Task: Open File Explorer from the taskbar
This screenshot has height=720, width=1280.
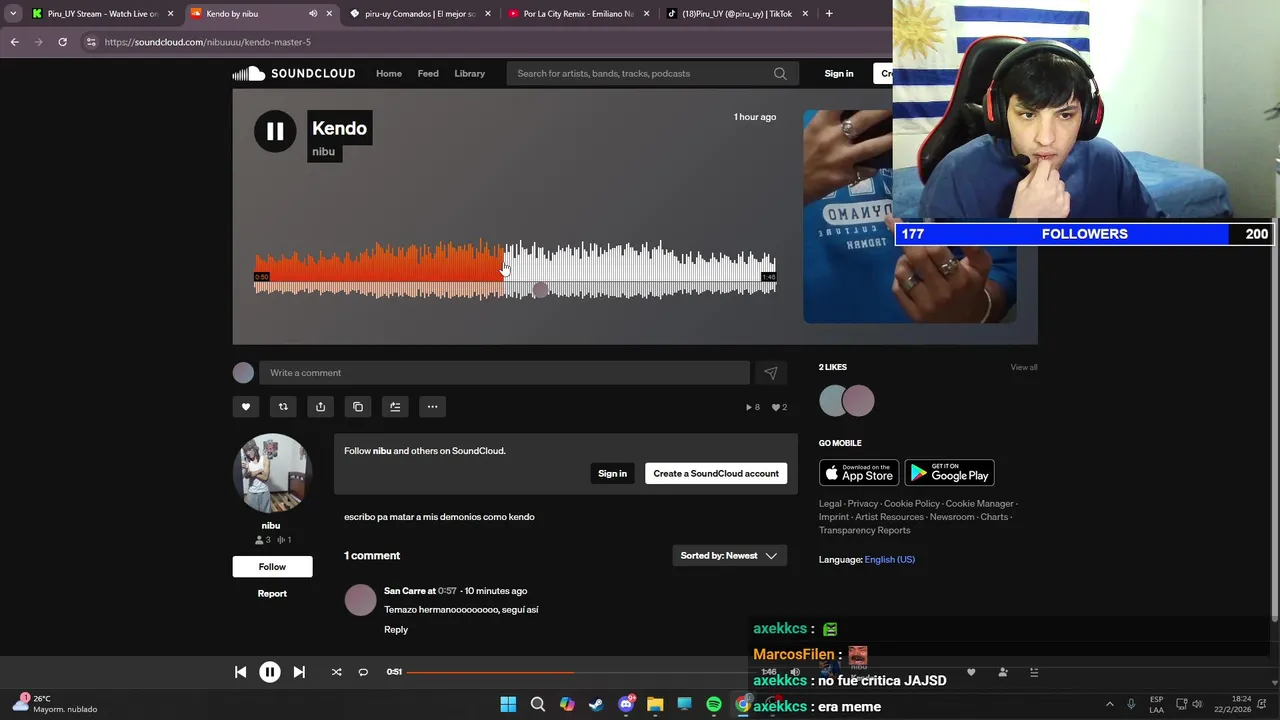Action: [655, 704]
